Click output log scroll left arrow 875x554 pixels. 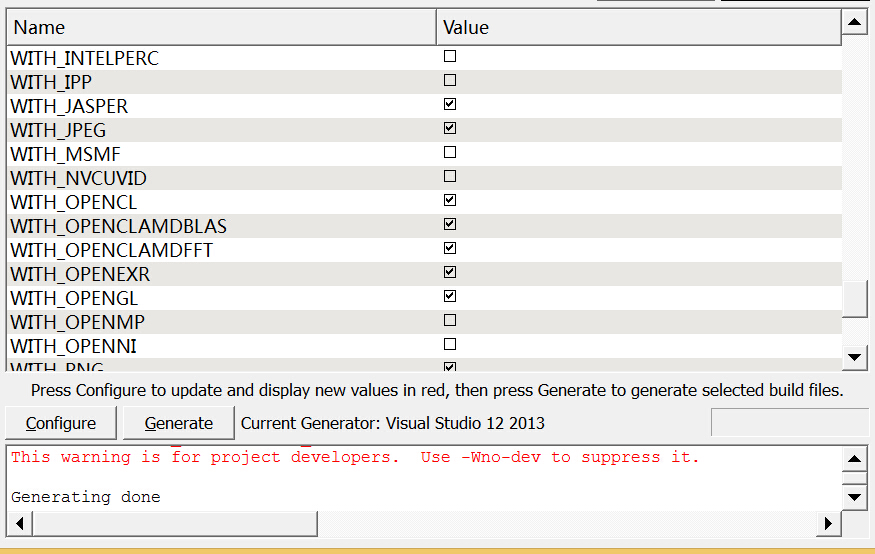20,523
